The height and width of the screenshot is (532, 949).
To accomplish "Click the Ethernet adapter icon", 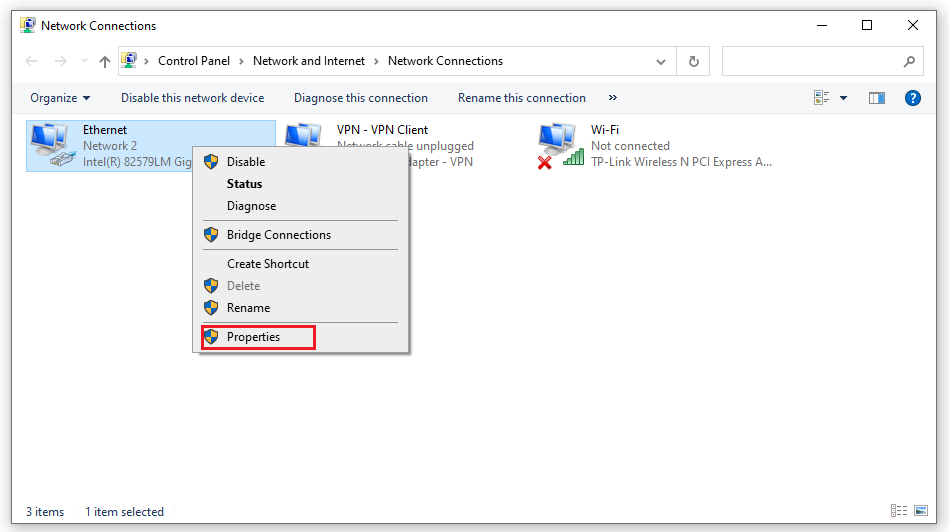I will pos(52,145).
